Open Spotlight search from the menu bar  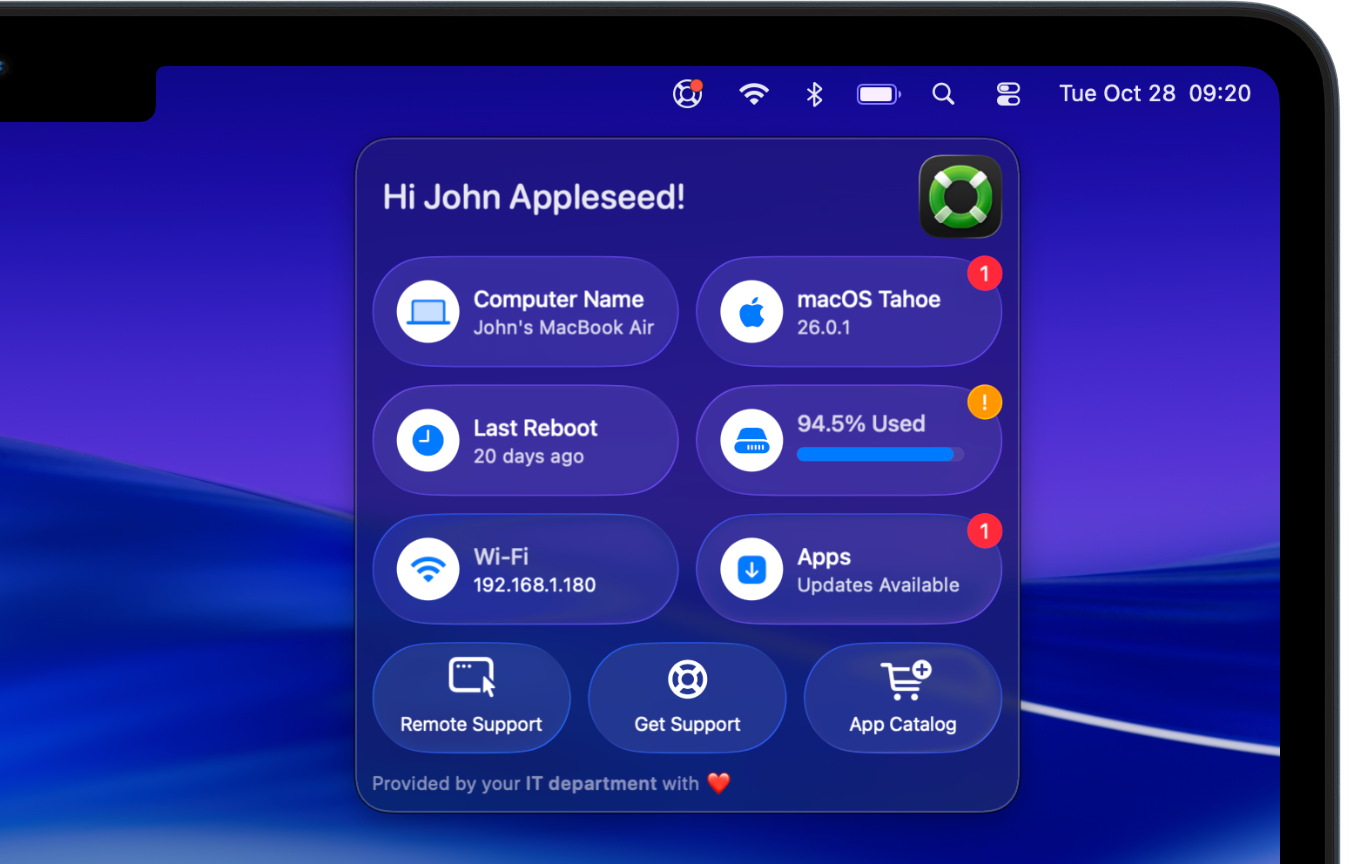[x=943, y=93]
